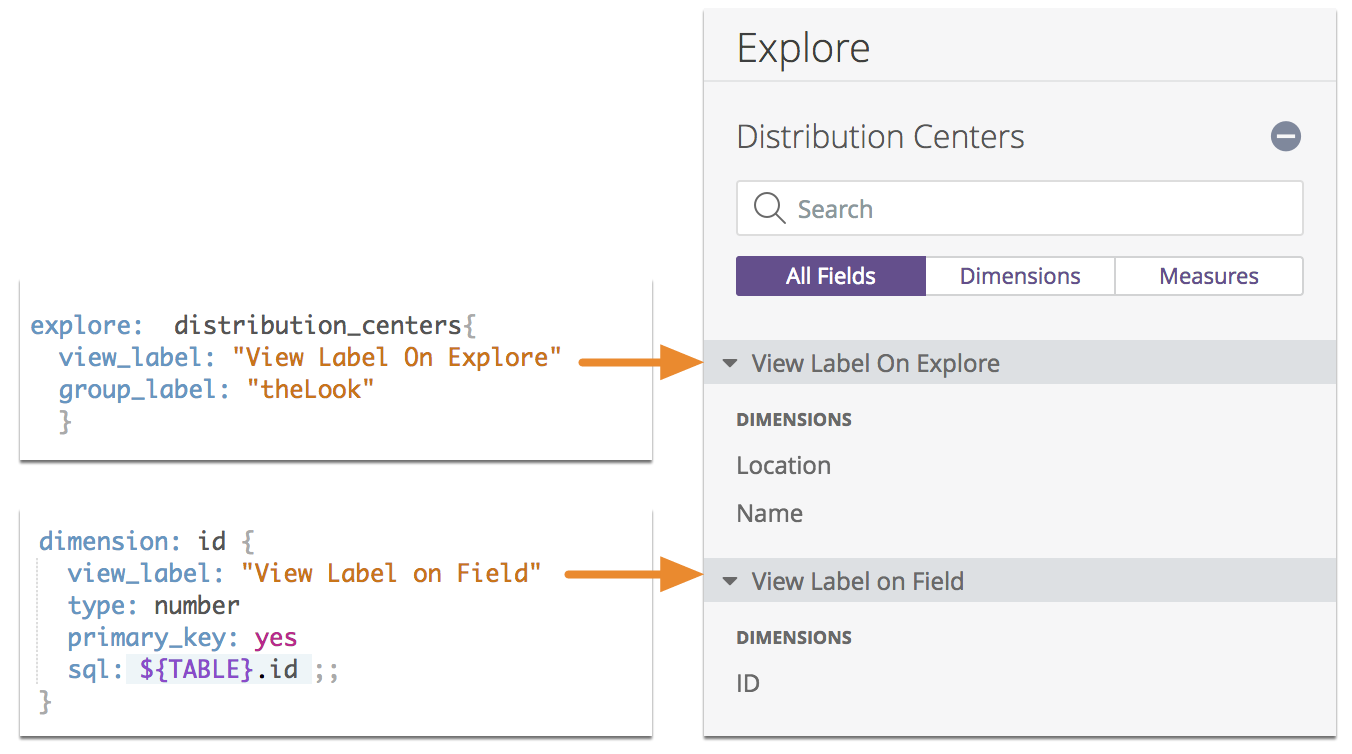1352x754 pixels.
Task: Click the magnifying glass search icon
Action: (769, 208)
